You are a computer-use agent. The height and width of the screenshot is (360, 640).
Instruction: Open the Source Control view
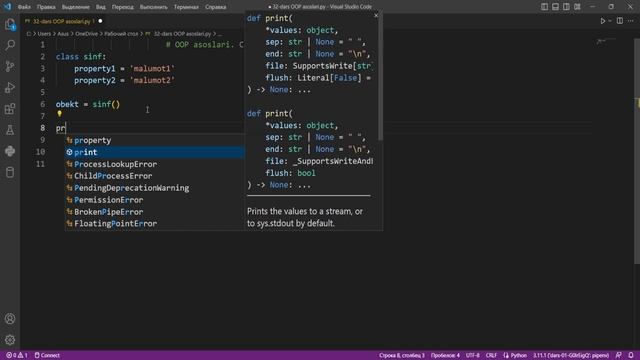coord(10,66)
